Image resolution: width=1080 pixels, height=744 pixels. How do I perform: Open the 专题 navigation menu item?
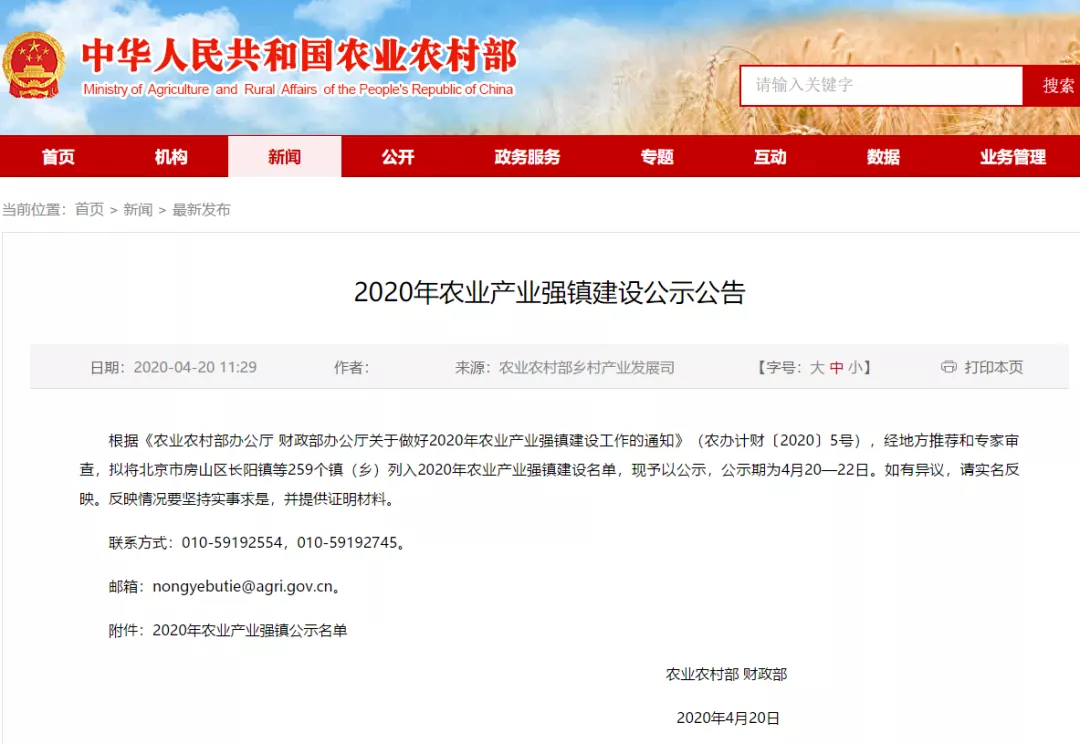(x=657, y=156)
